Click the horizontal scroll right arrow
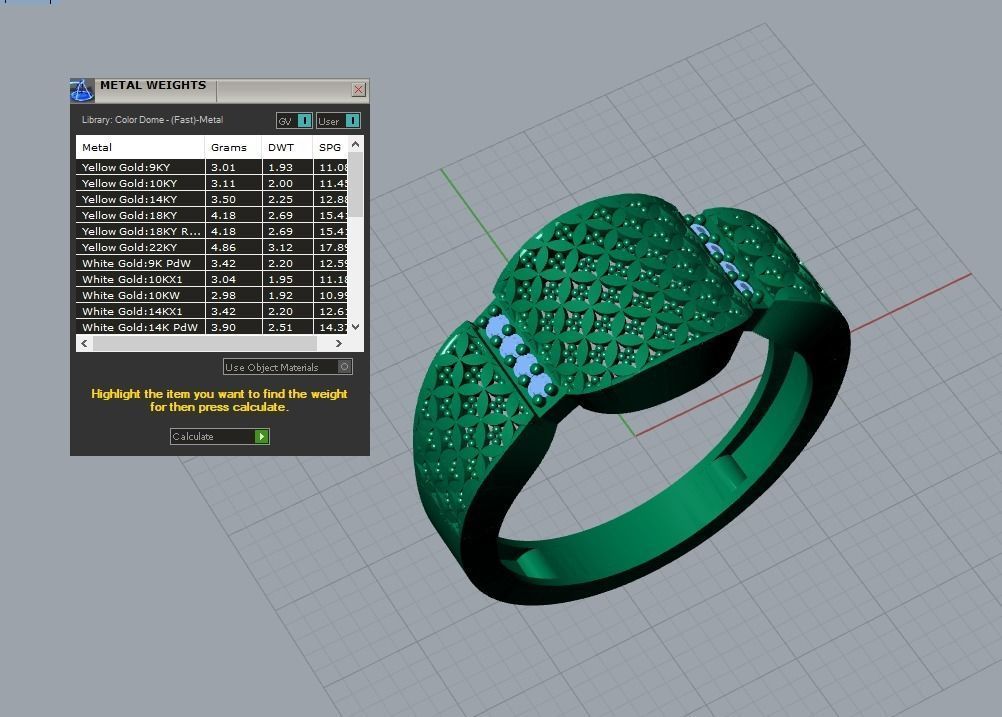Screen dimensions: 1002x717 pos(339,343)
